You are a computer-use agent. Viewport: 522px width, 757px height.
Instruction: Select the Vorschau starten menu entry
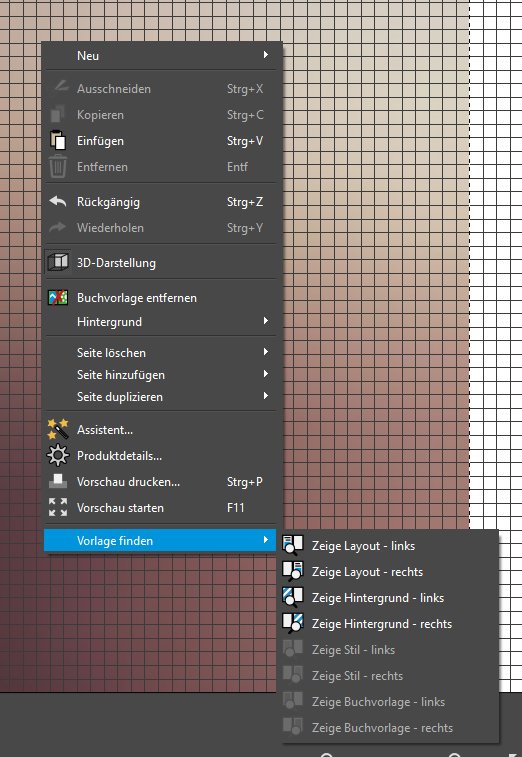[160, 507]
